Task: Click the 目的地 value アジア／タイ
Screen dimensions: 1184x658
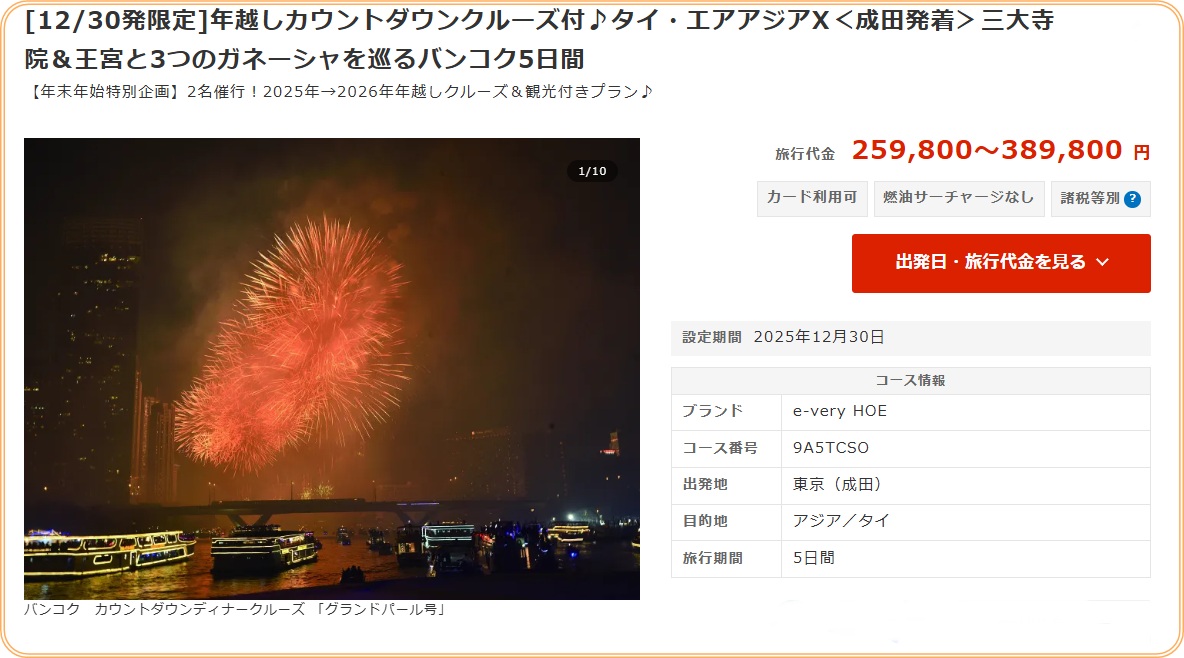Action: click(841, 521)
